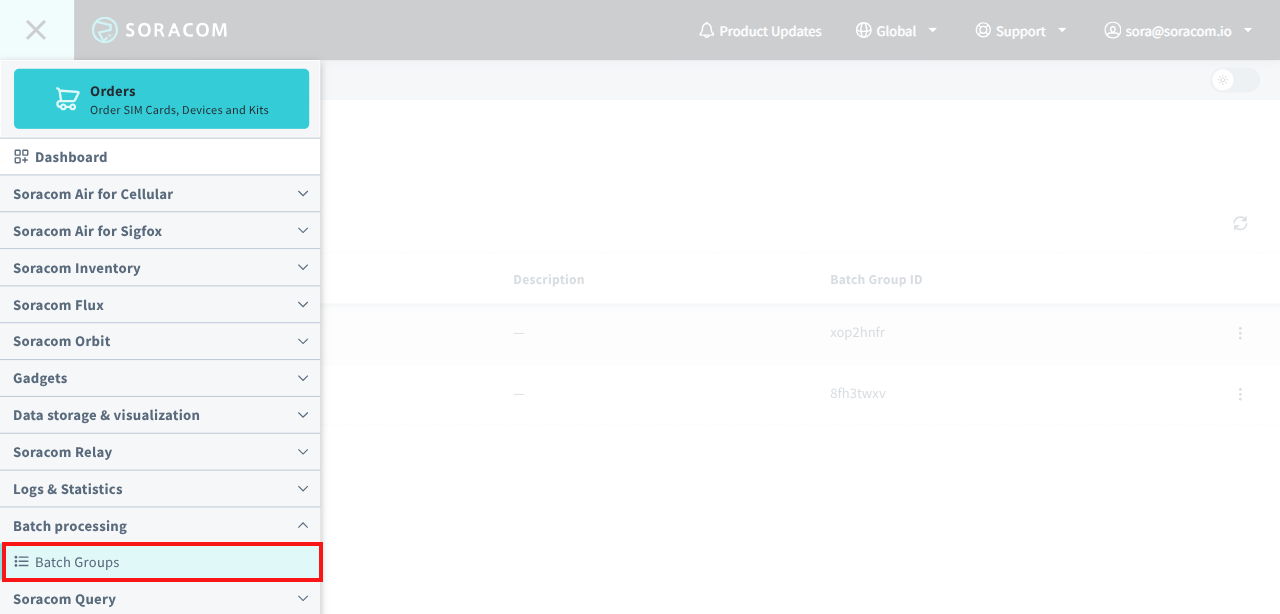Open the Dashboard from the sidebar
The width and height of the screenshot is (1280, 614).
(x=70, y=156)
